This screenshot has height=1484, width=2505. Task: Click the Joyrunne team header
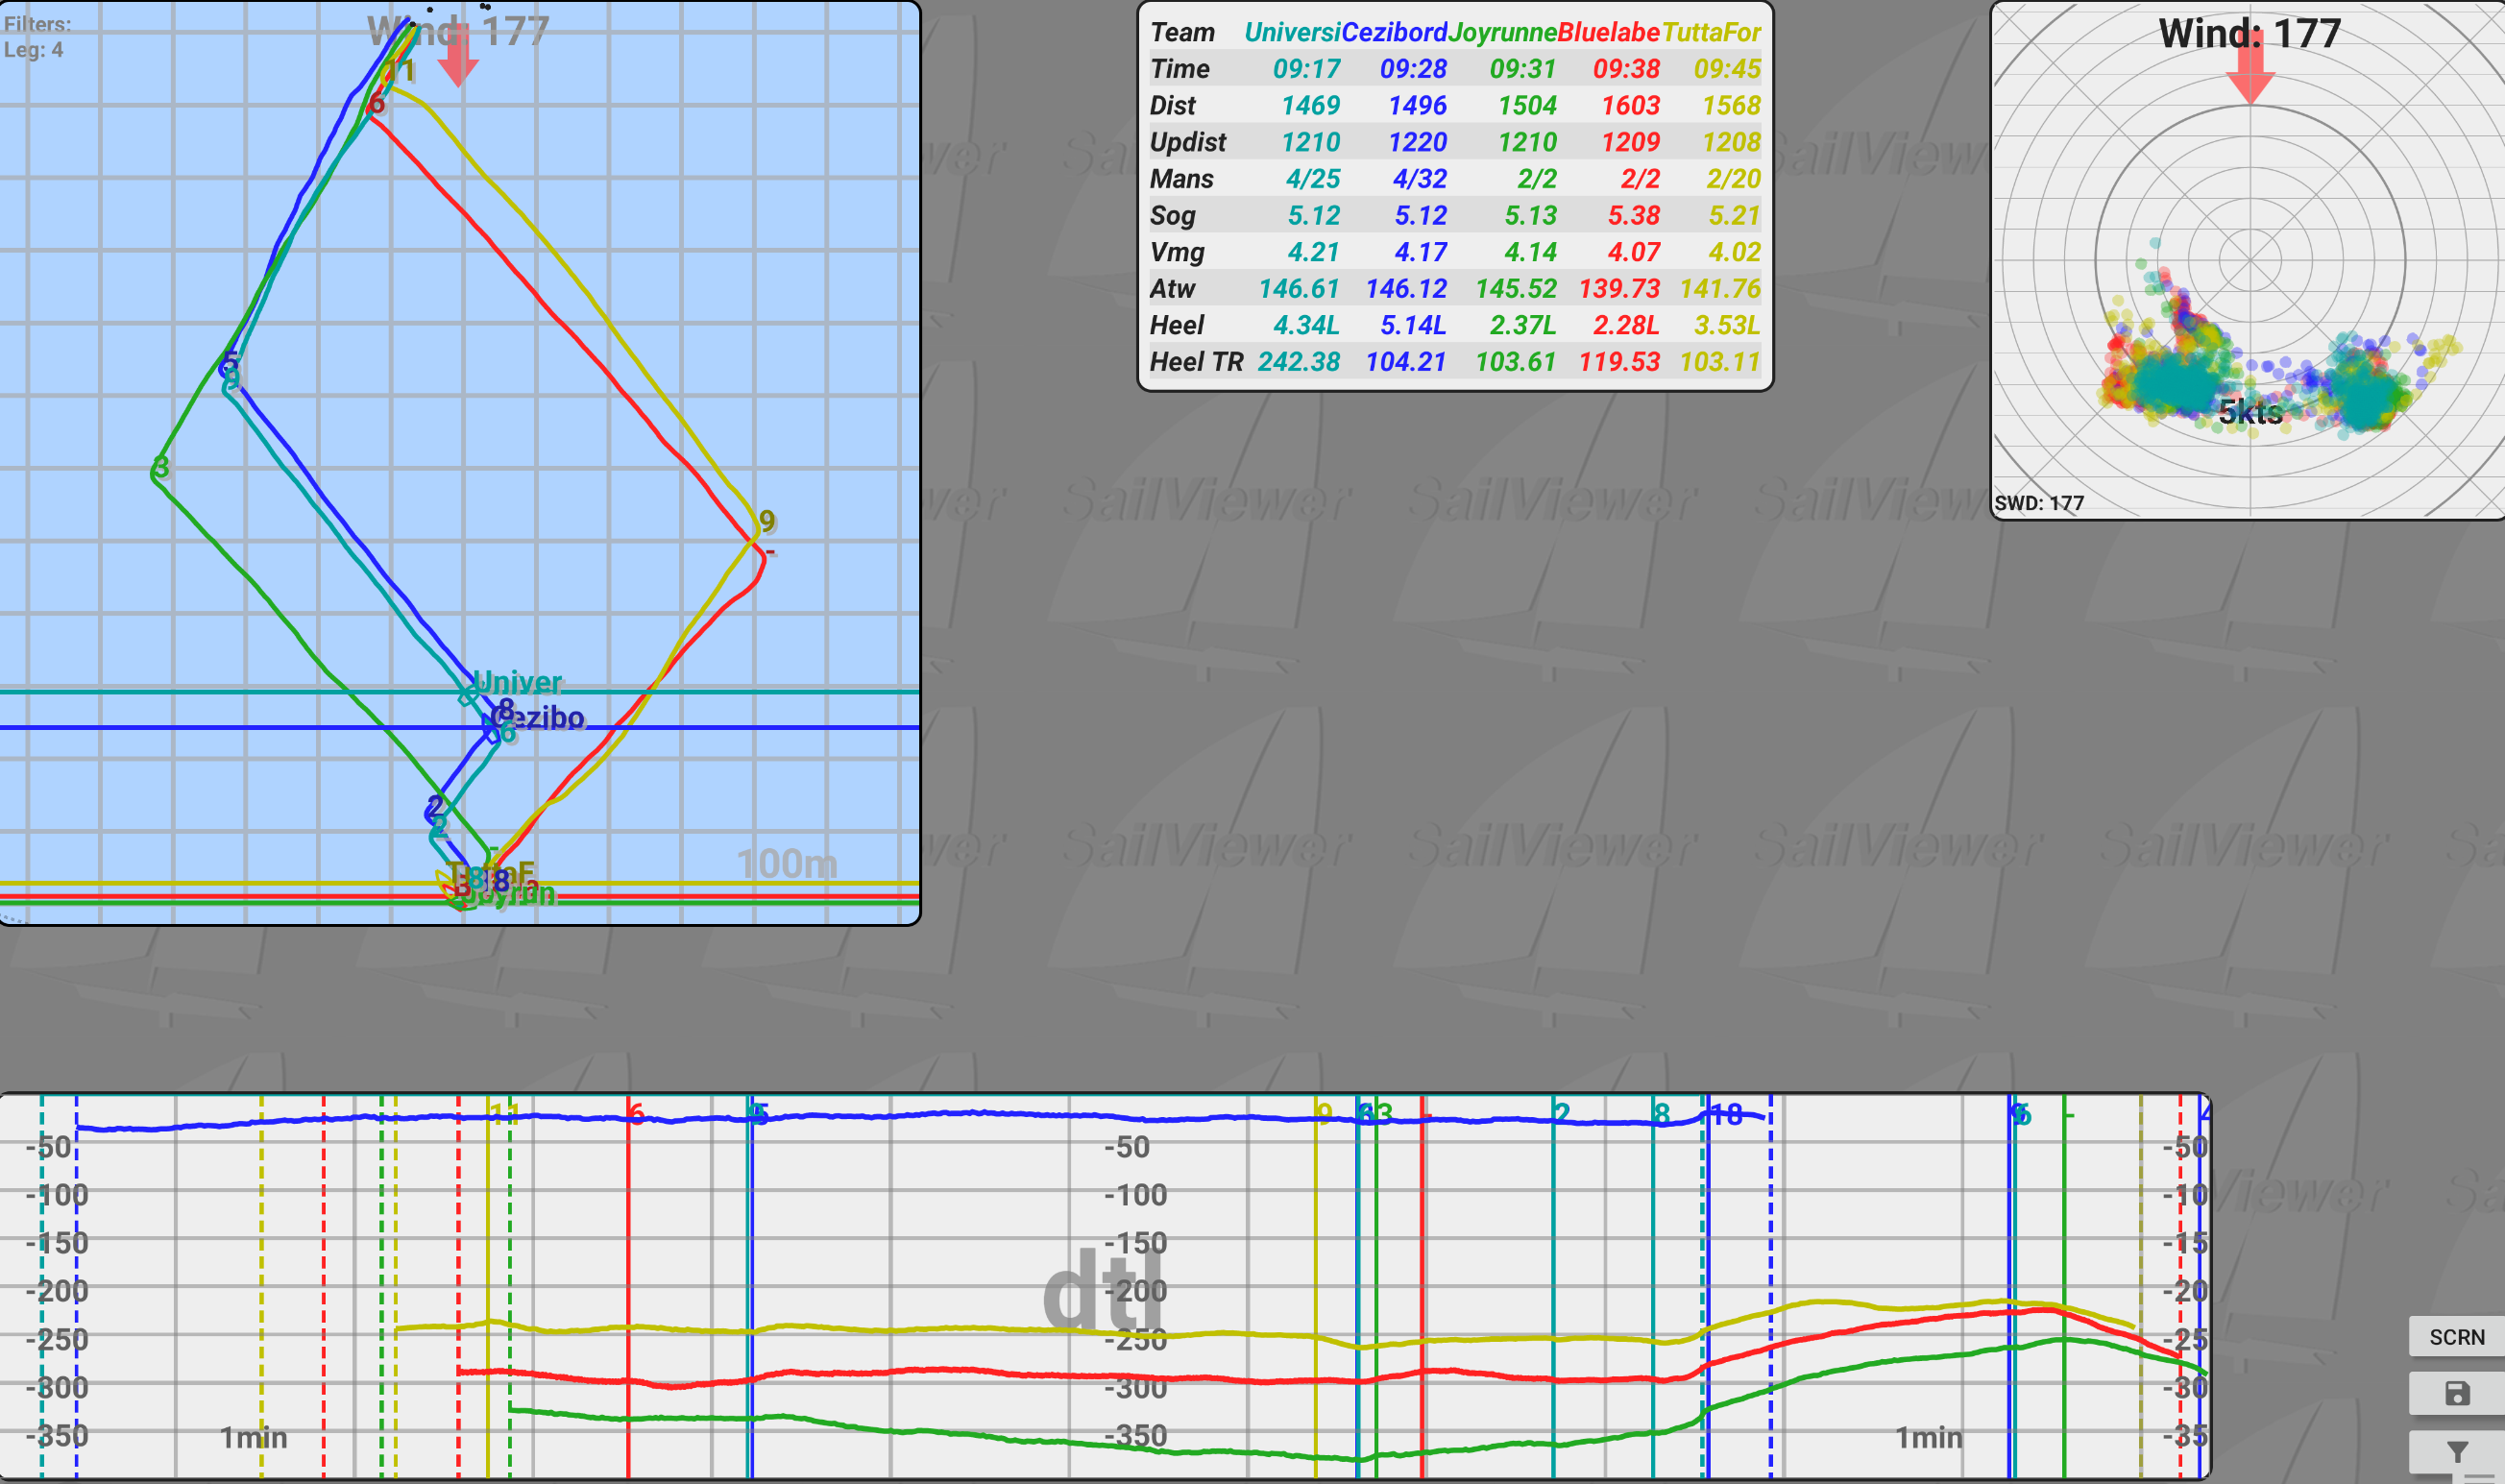pyautogui.click(x=1502, y=32)
